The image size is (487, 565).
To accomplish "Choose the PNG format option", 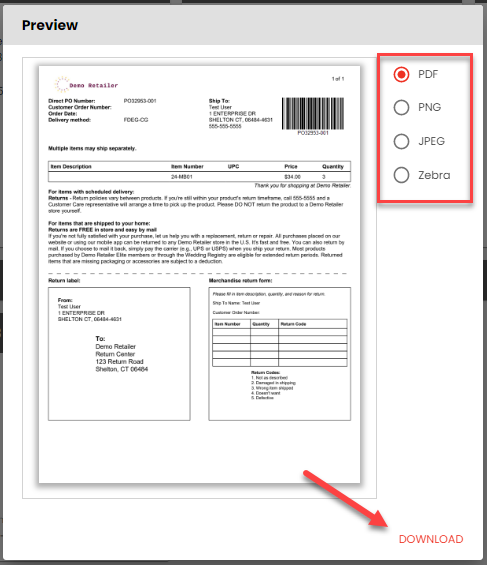I will pyautogui.click(x=401, y=107).
